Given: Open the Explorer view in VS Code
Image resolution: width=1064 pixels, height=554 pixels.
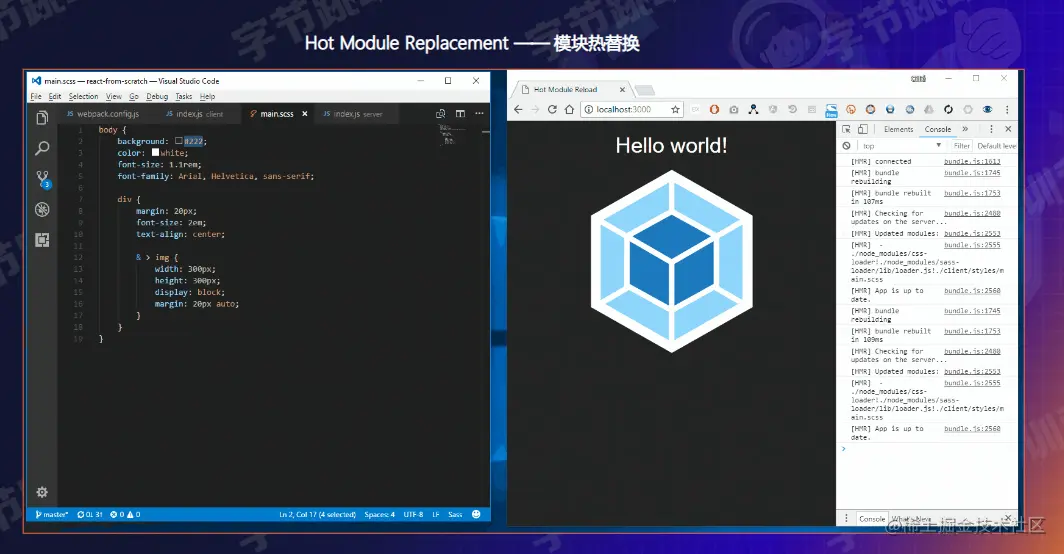Looking at the screenshot, I should [x=42, y=118].
